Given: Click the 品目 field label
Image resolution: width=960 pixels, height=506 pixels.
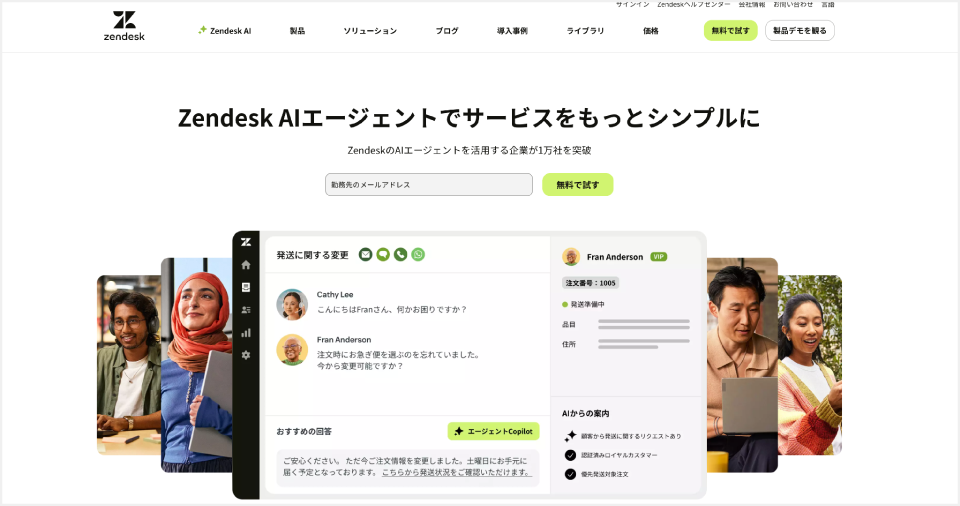Looking at the screenshot, I should (x=569, y=325).
